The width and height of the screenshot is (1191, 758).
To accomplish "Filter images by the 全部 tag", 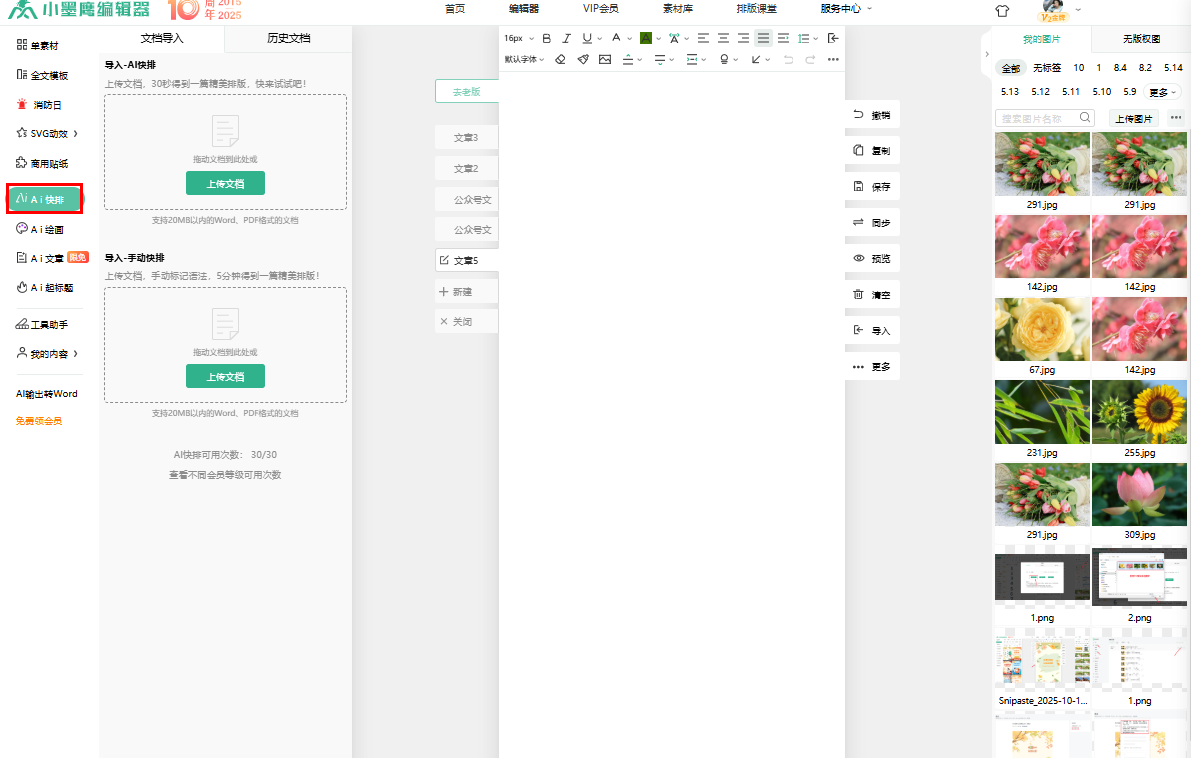I will coord(1011,68).
